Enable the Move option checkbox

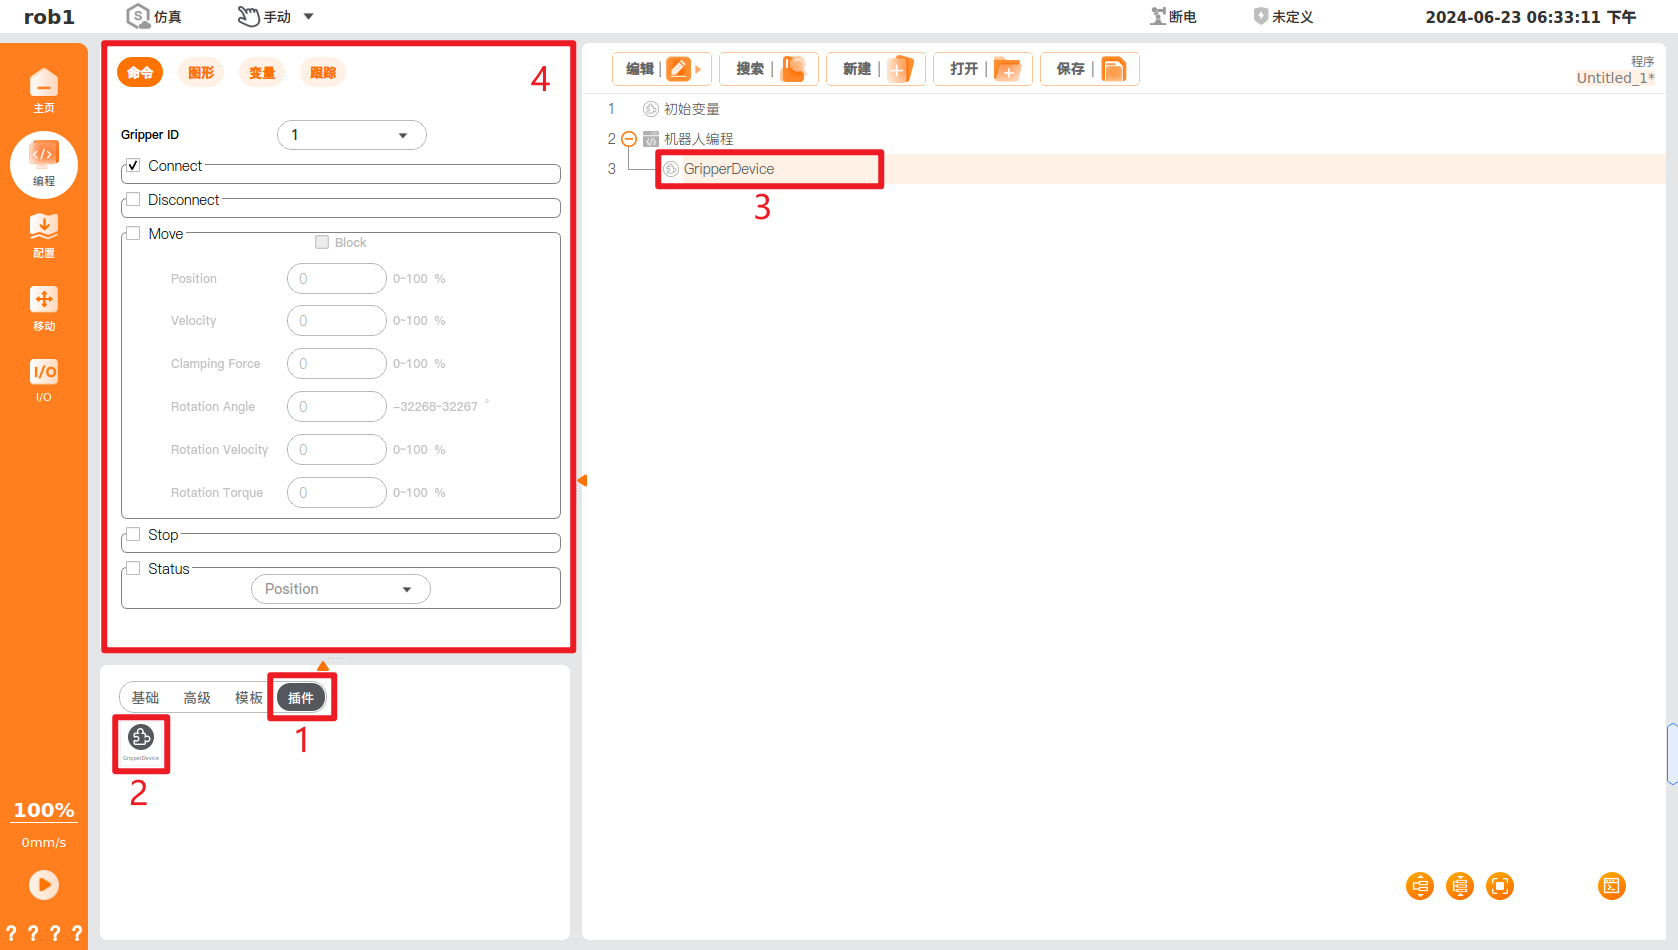(133, 232)
